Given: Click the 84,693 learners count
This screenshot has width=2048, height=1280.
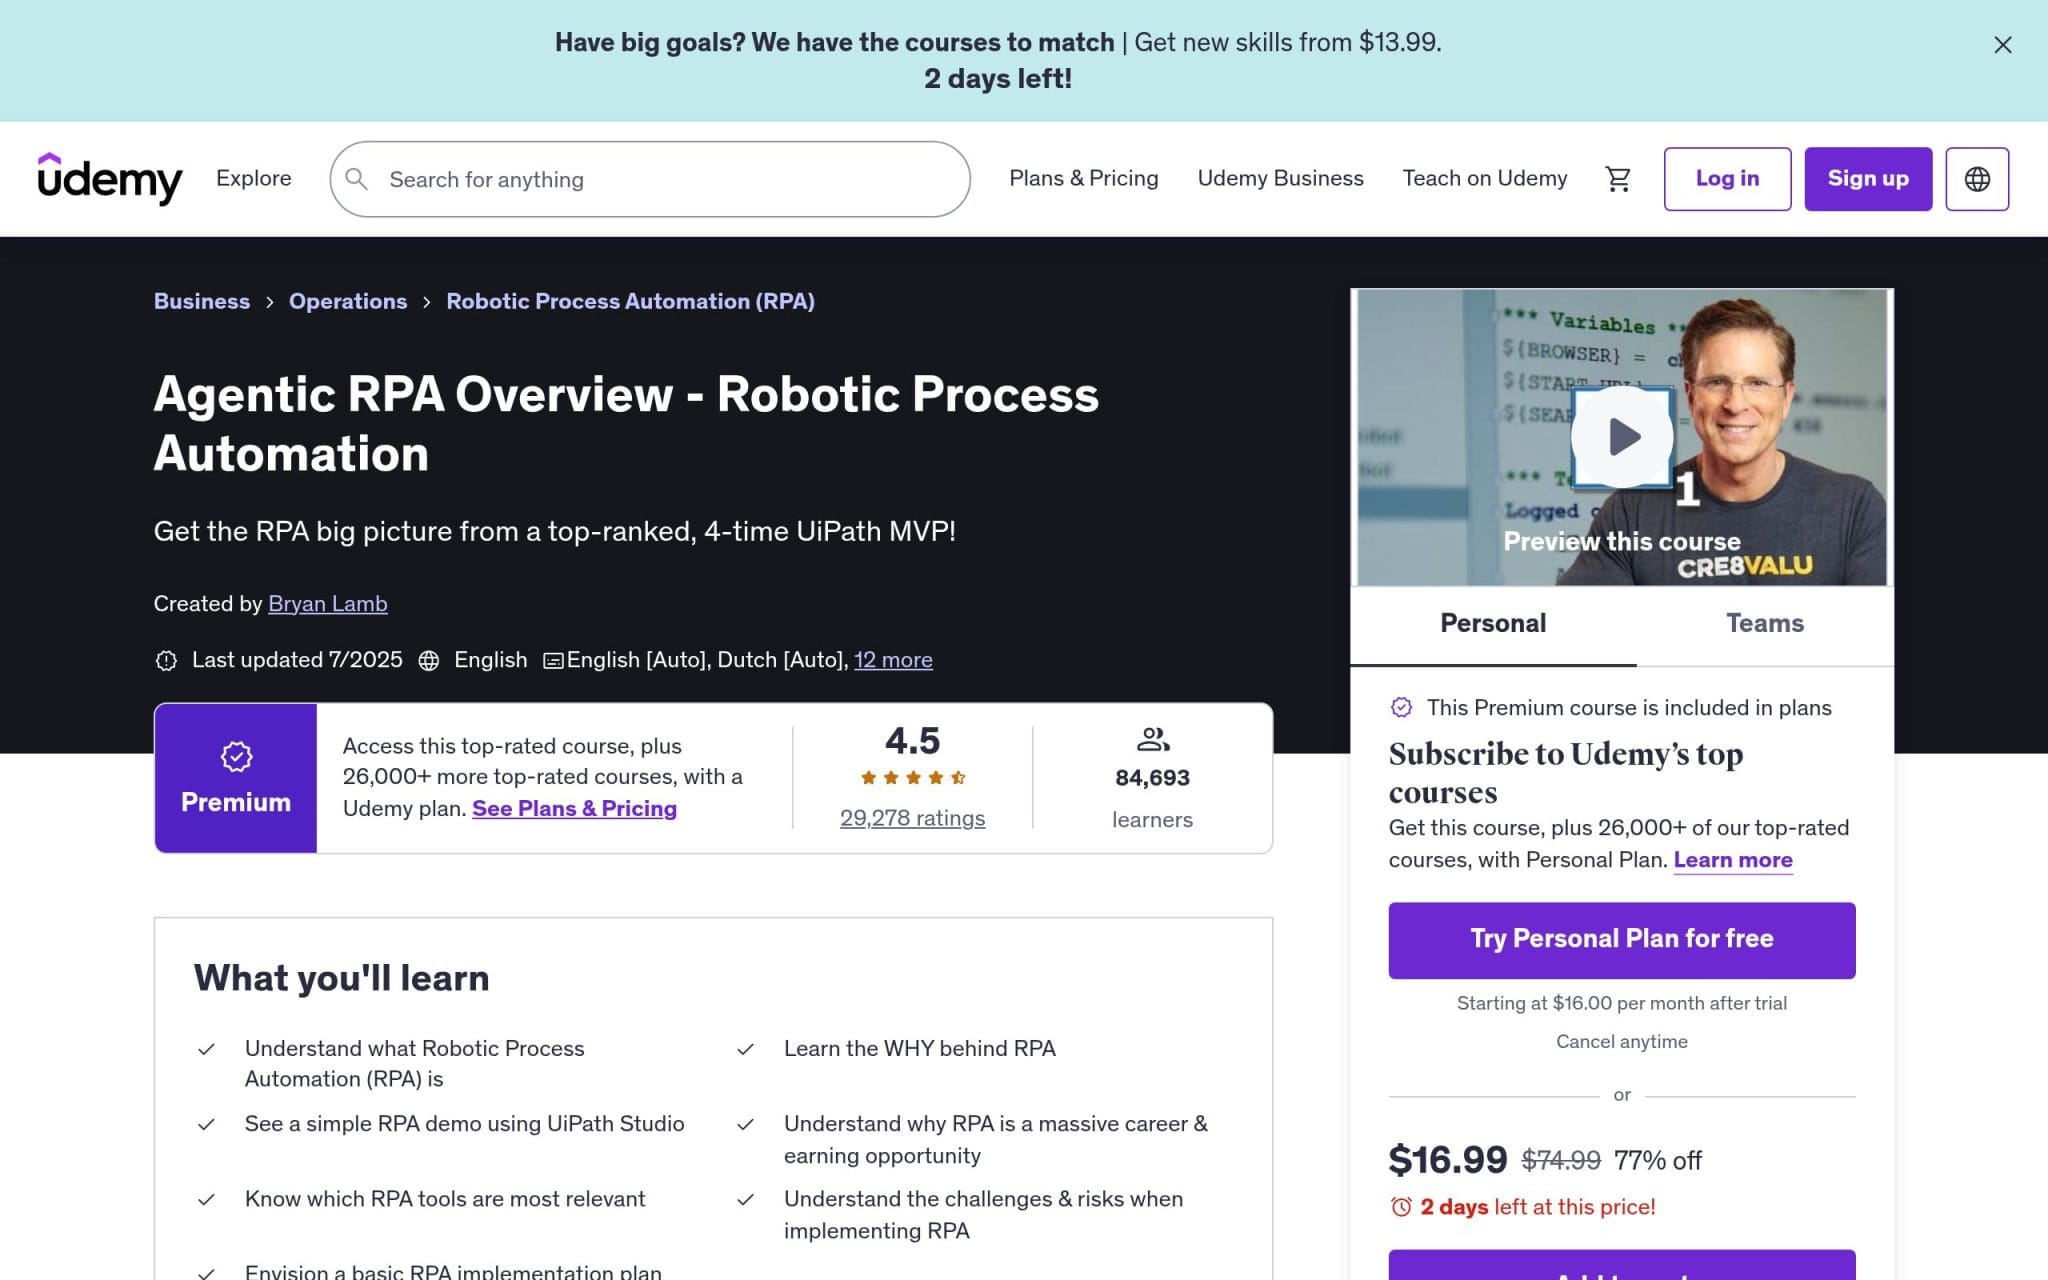Looking at the screenshot, I should coord(1152,778).
